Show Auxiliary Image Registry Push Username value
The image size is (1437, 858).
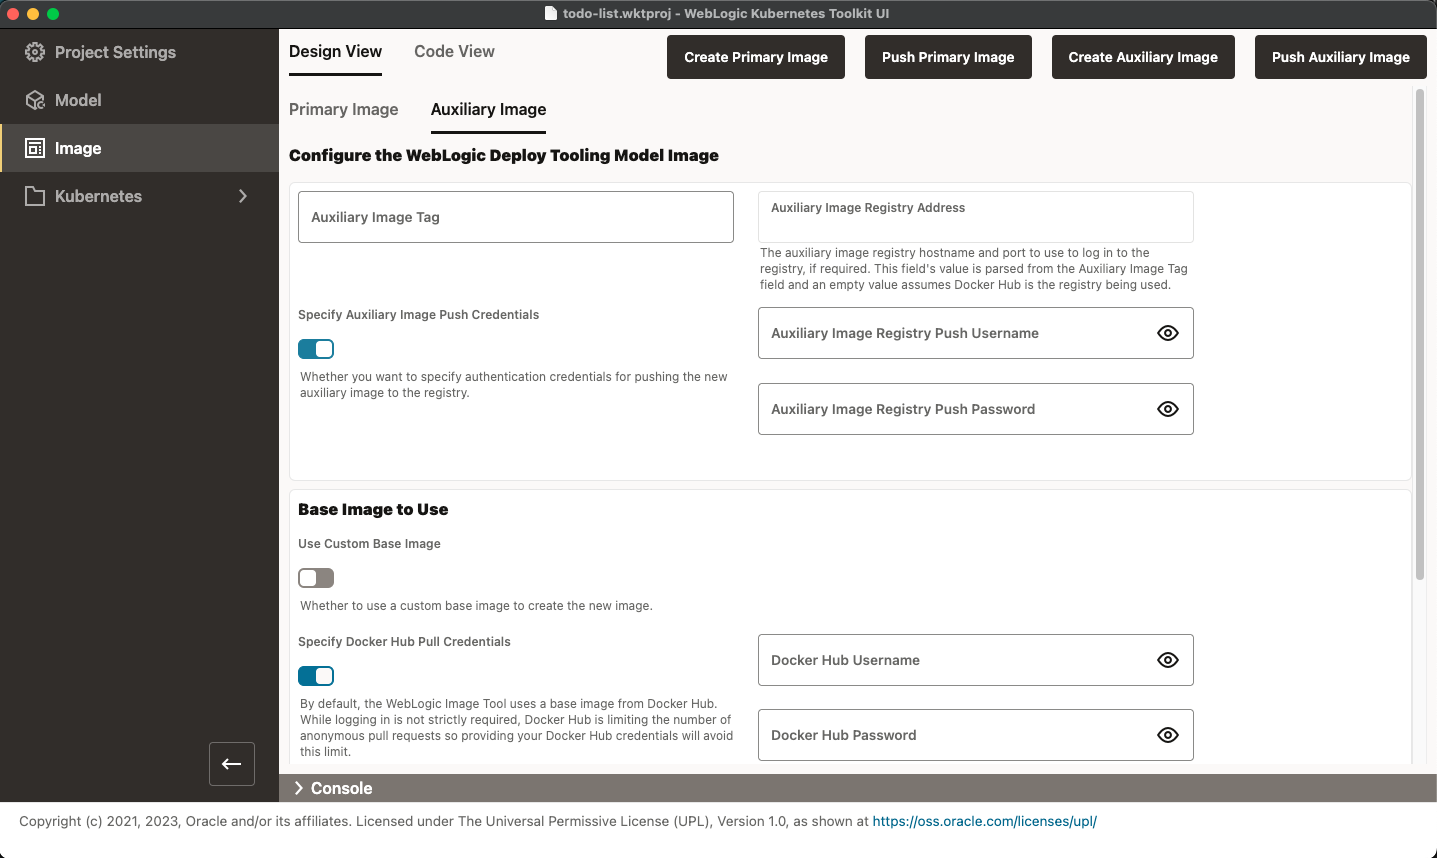tap(1168, 333)
